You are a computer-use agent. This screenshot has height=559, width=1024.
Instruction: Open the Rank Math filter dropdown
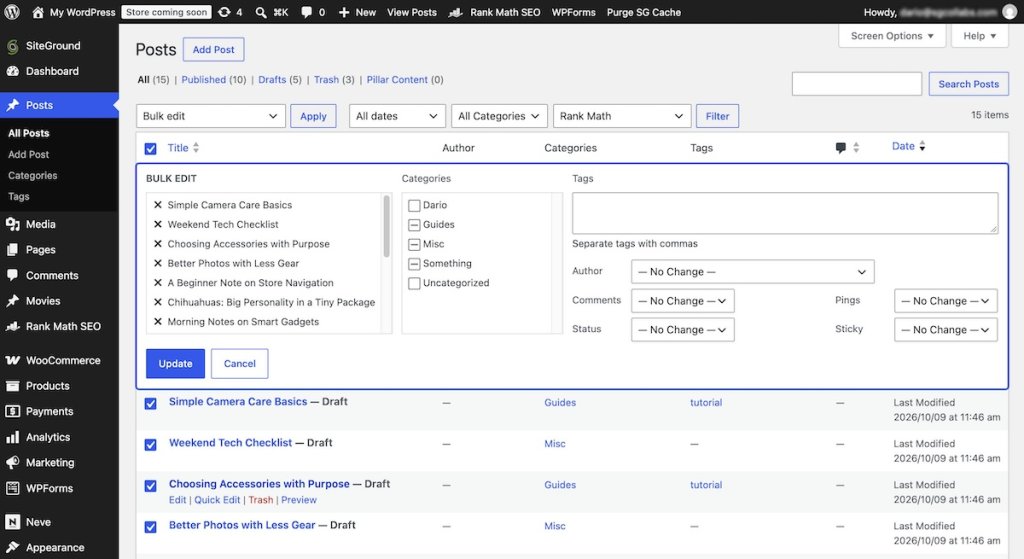pyautogui.click(x=622, y=116)
